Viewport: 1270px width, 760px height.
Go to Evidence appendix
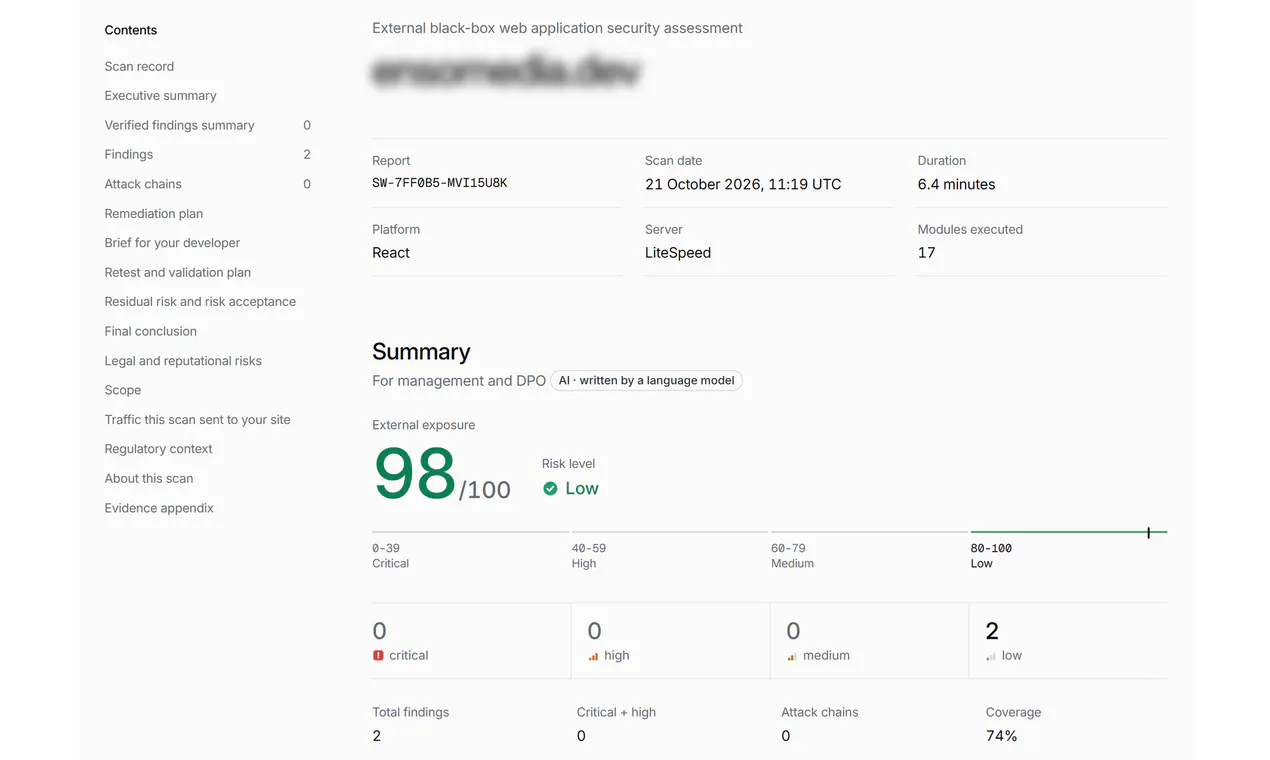pos(159,508)
